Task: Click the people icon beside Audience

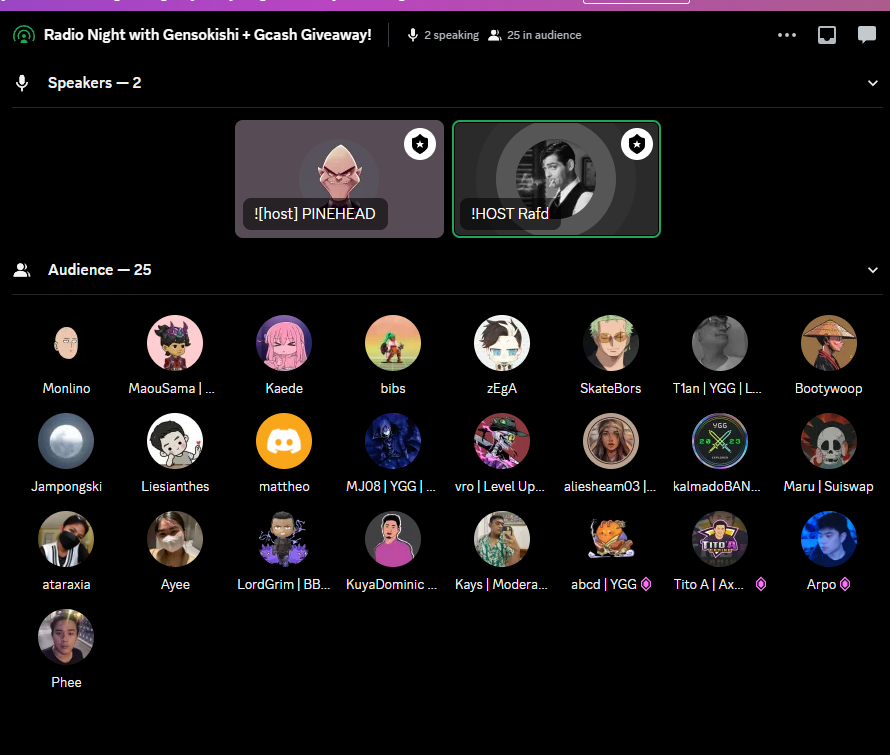Action: (22, 270)
